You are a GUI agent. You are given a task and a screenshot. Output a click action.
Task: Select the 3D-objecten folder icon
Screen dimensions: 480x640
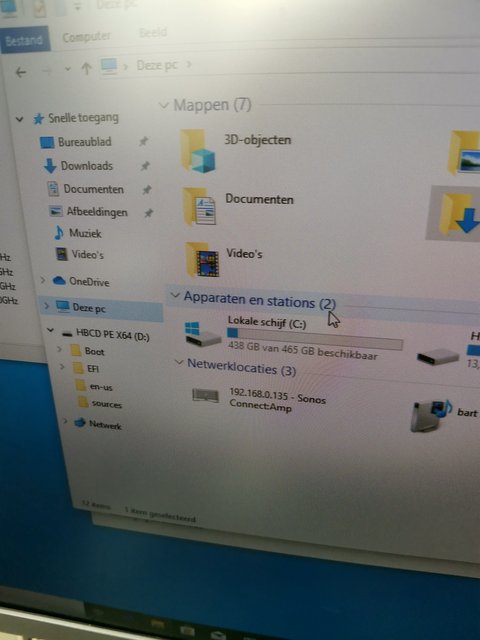pyautogui.click(x=198, y=151)
